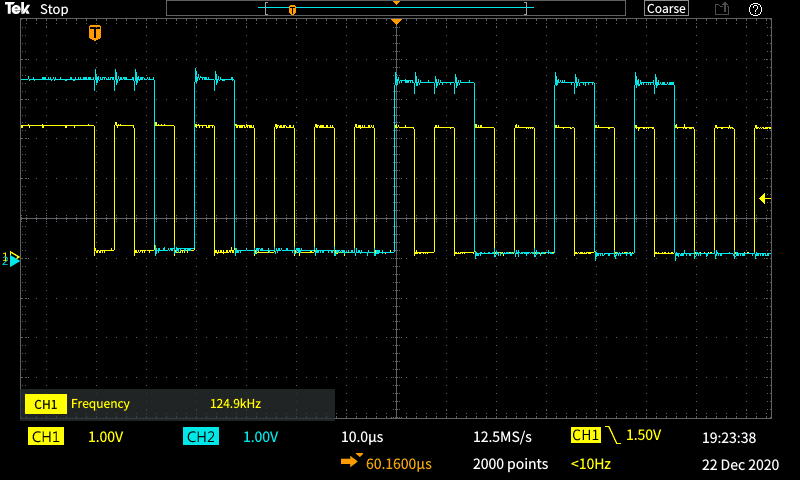Click the orange horizontal delay arrow icon

pos(352,463)
